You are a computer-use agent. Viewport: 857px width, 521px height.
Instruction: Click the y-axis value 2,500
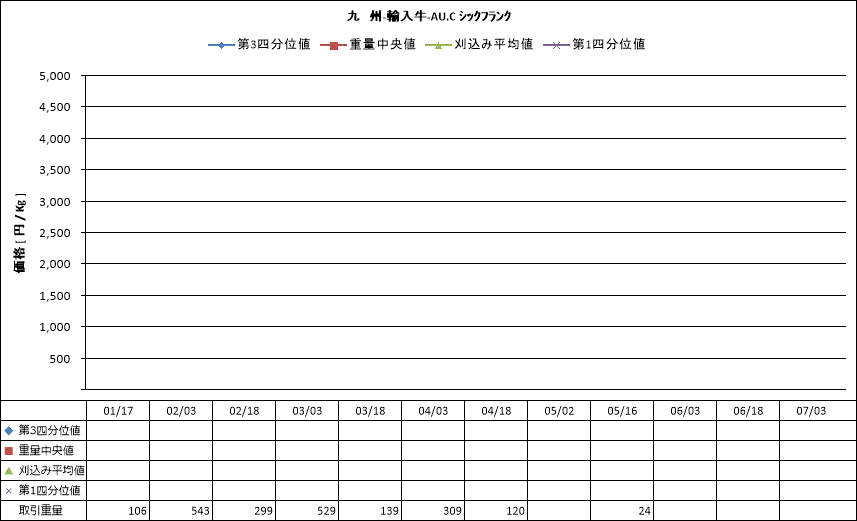(55, 233)
